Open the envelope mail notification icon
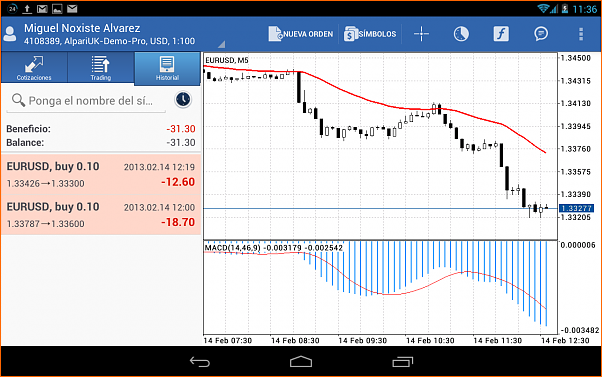 (72, 8)
